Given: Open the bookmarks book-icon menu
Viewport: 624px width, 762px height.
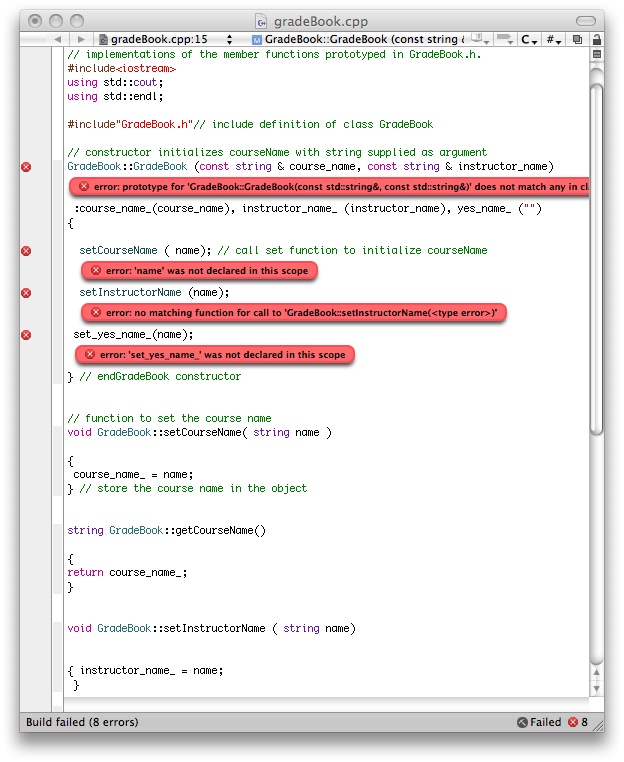Looking at the screenshot, I should (x=480, y=39).
